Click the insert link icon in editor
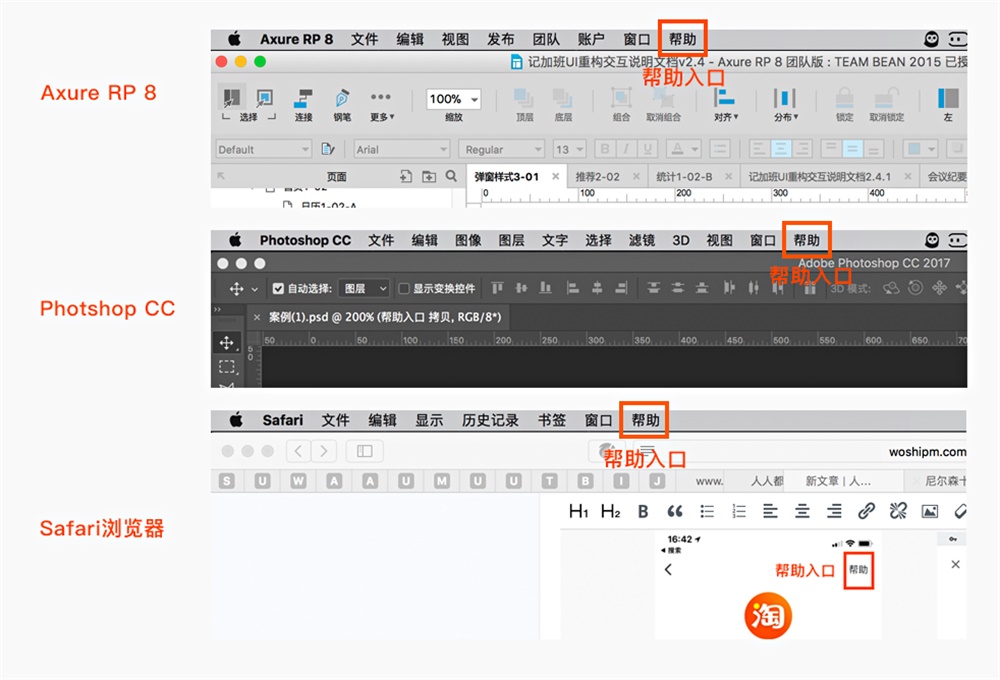The image size is (1000, 680). [x=866, y=510]
